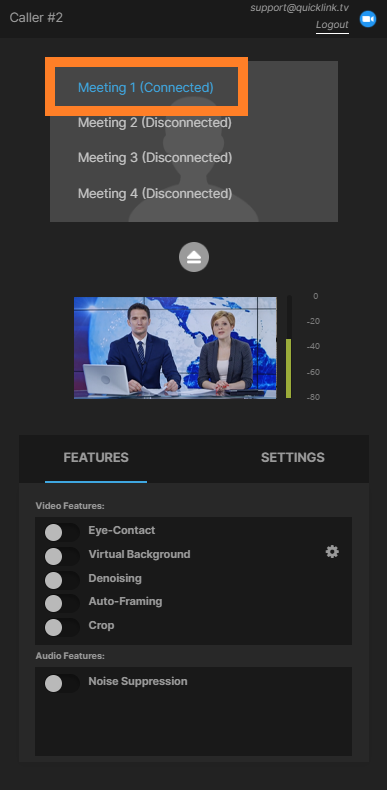Open the SETTINGS tab
This screenshot has height=790, width=387.
(292, 458)
